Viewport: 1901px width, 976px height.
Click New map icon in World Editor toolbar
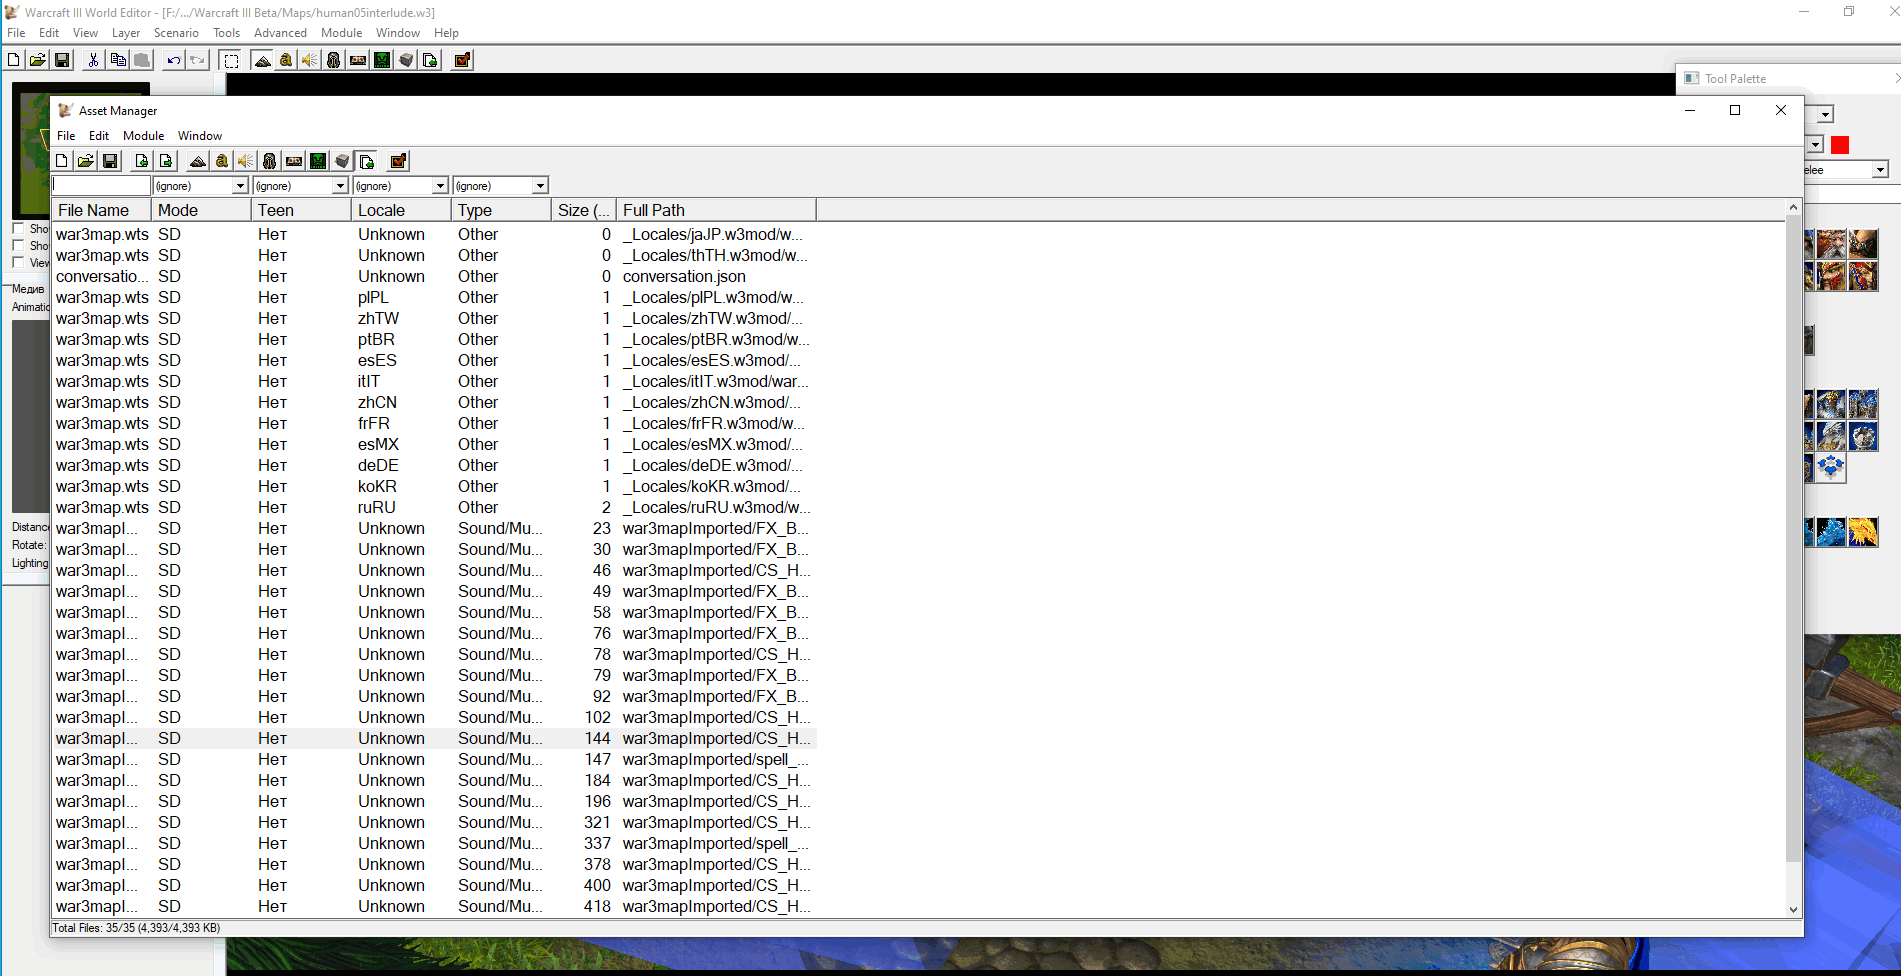coord(14,60)
